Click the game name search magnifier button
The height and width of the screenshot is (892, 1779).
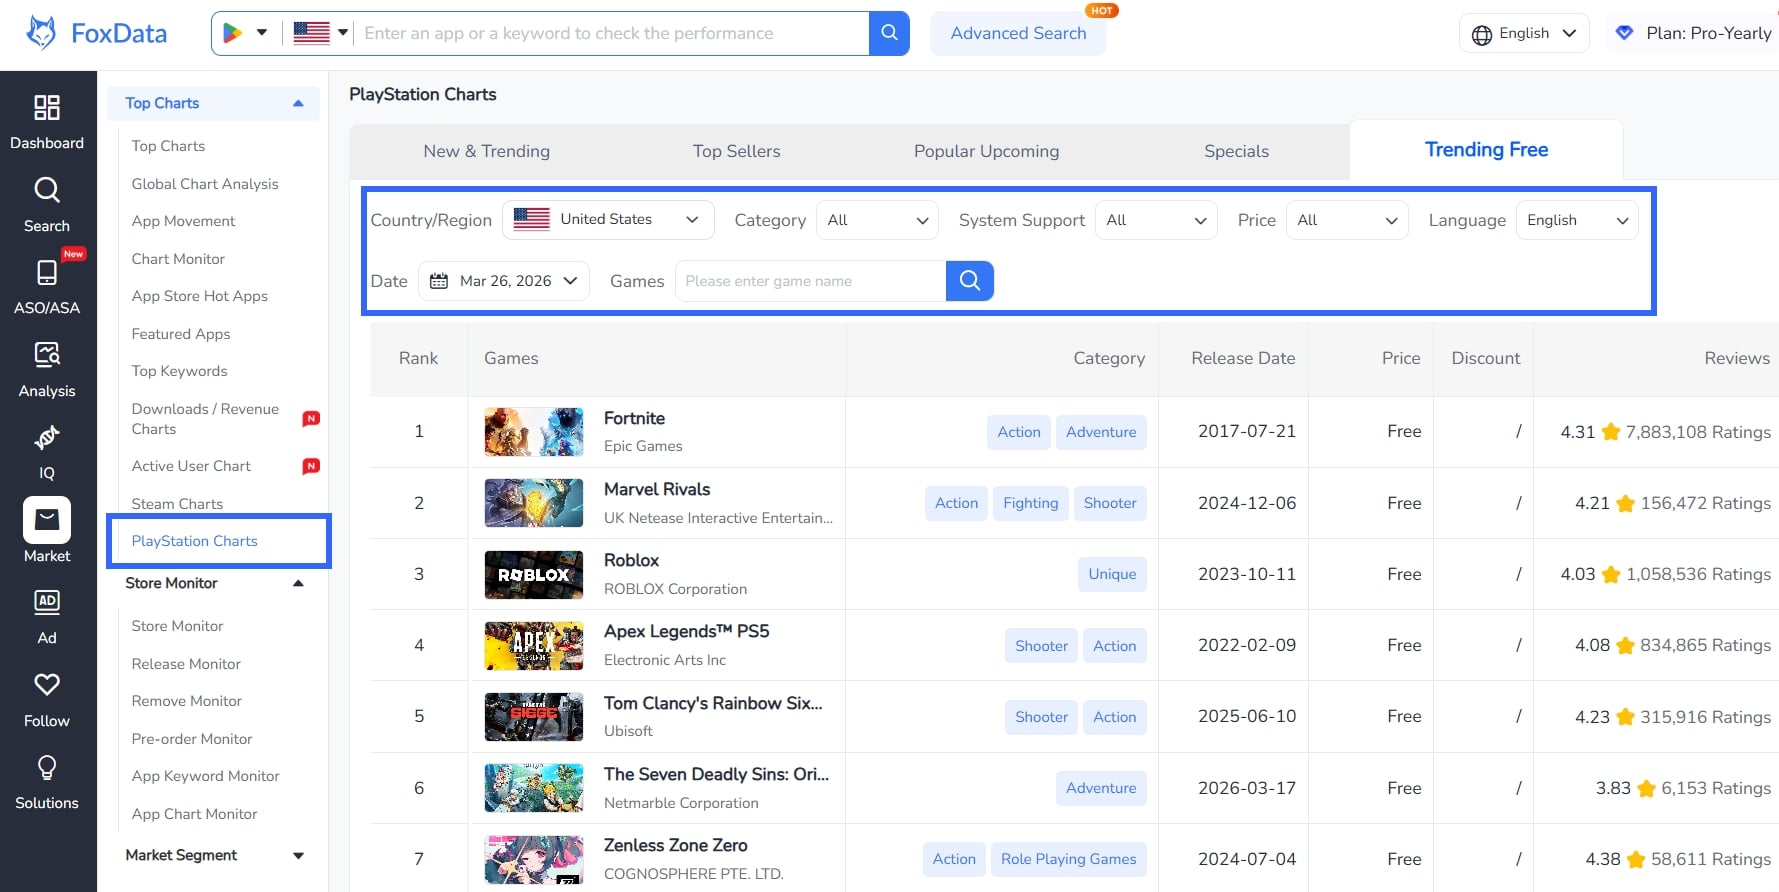click(970, 281)
